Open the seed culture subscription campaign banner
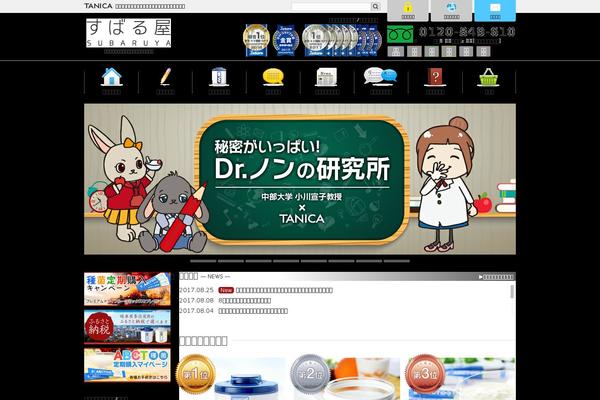600x400 pixels. (127, 289)
